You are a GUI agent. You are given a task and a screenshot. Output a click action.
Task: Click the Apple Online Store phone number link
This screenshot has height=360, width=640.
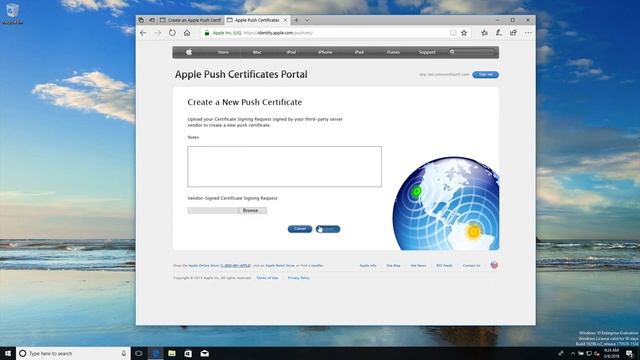pos(236,266)
